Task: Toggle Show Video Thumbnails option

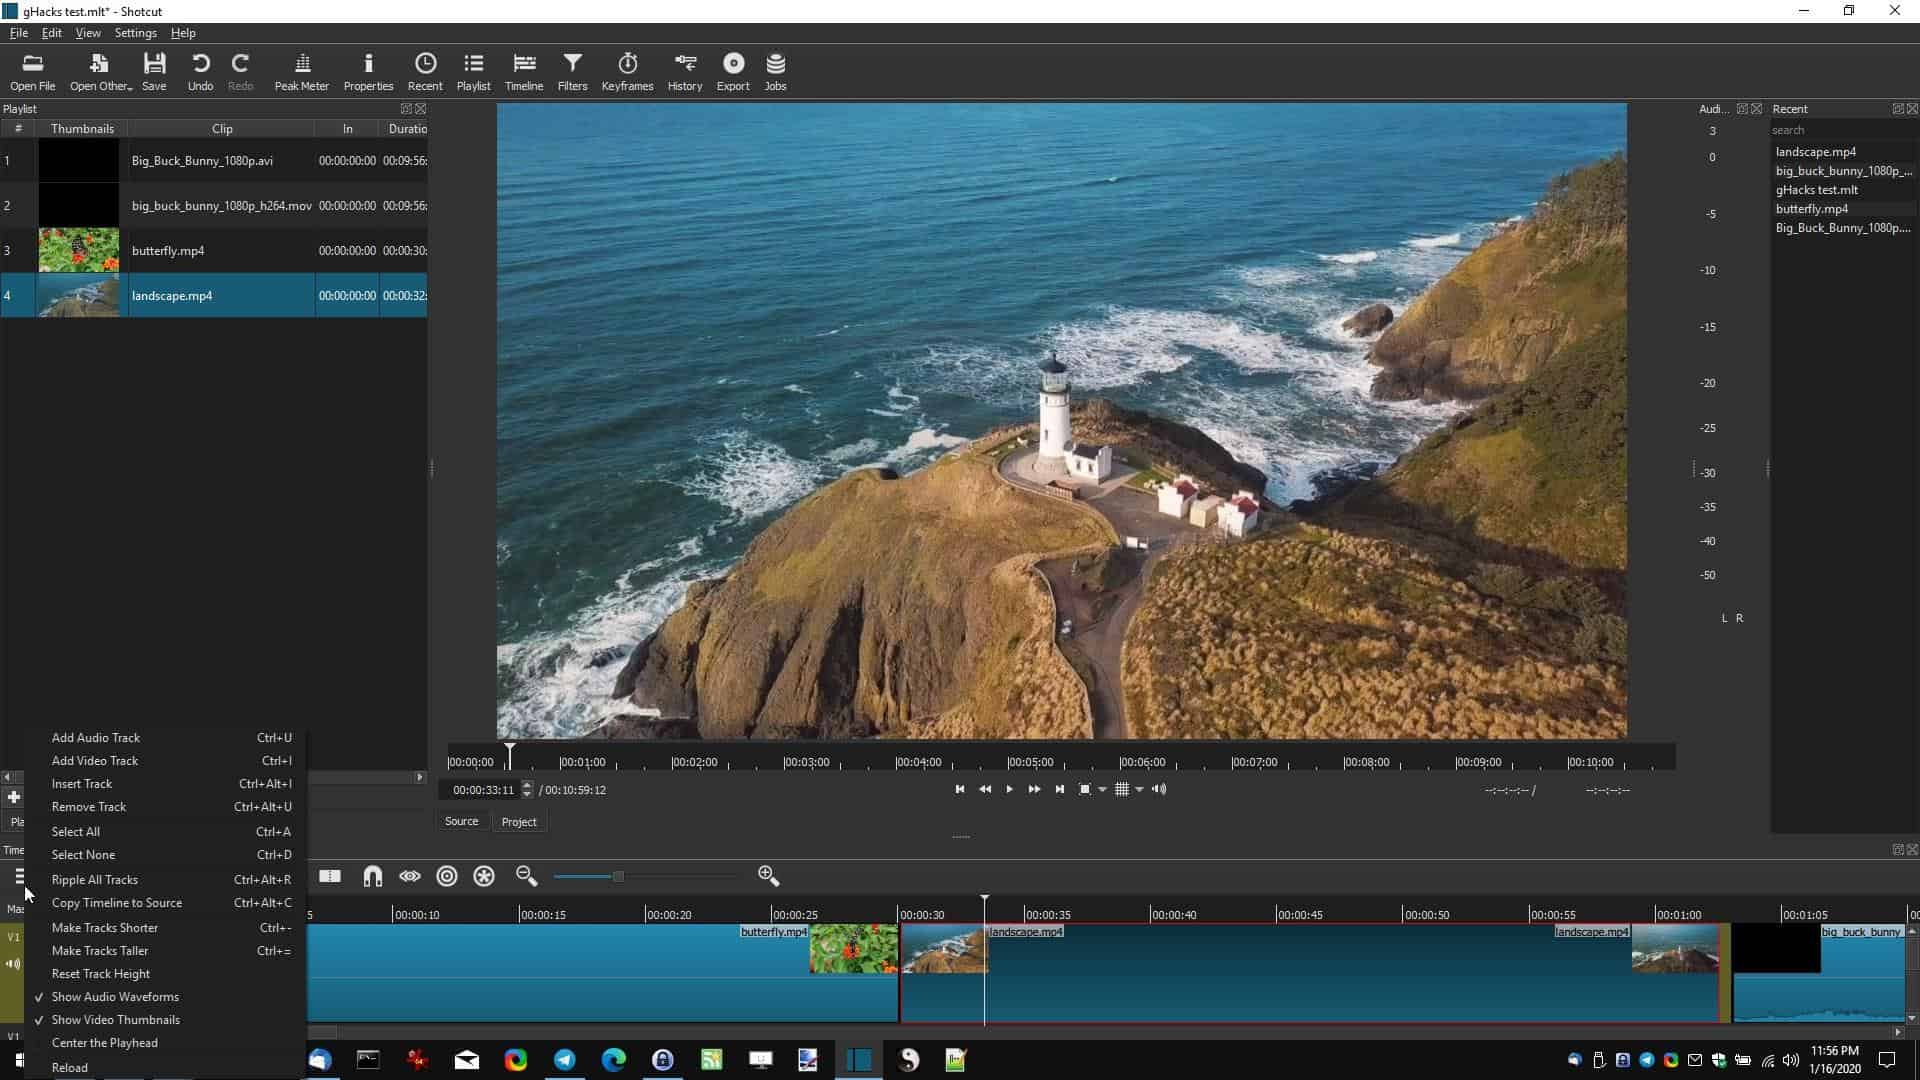Action: [x=115, y=1019]
